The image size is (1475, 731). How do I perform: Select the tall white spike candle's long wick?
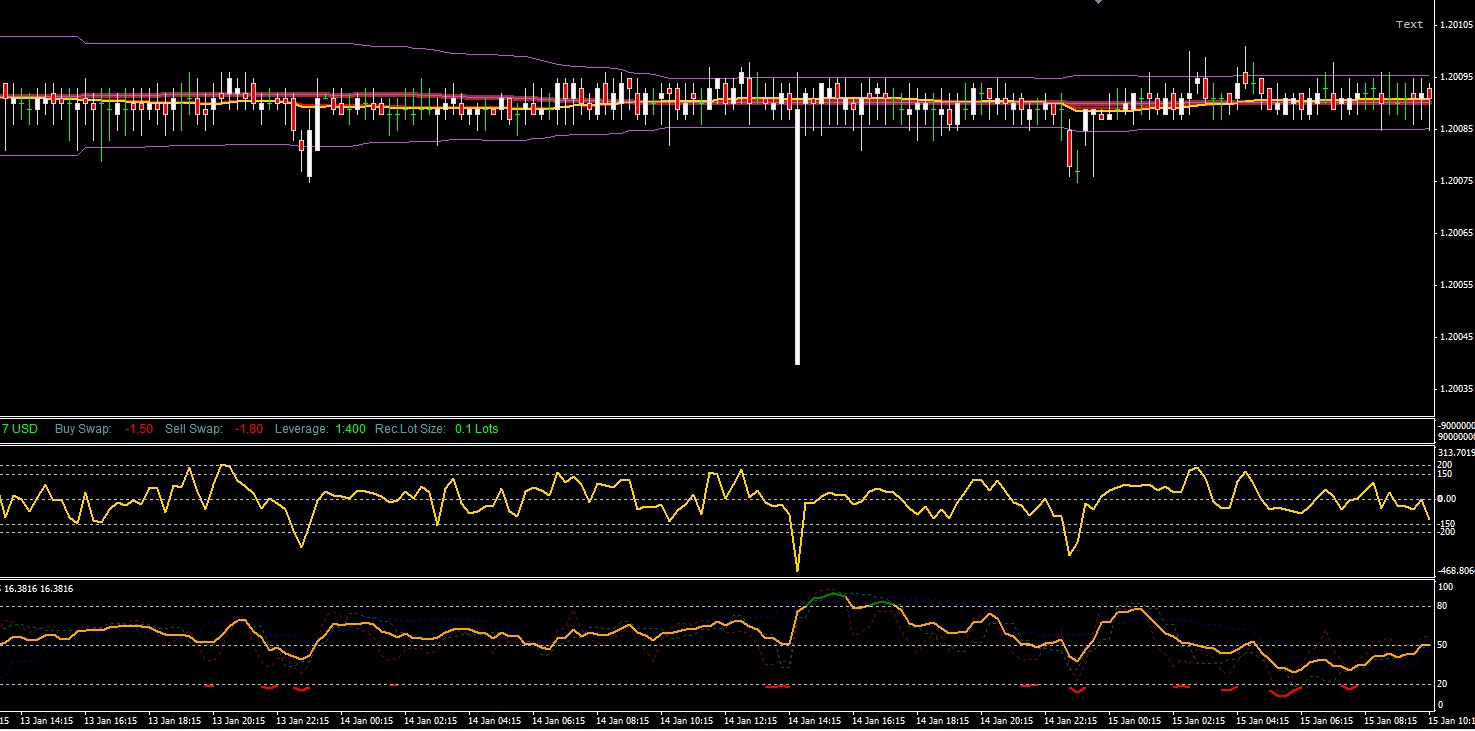(797, 235)
